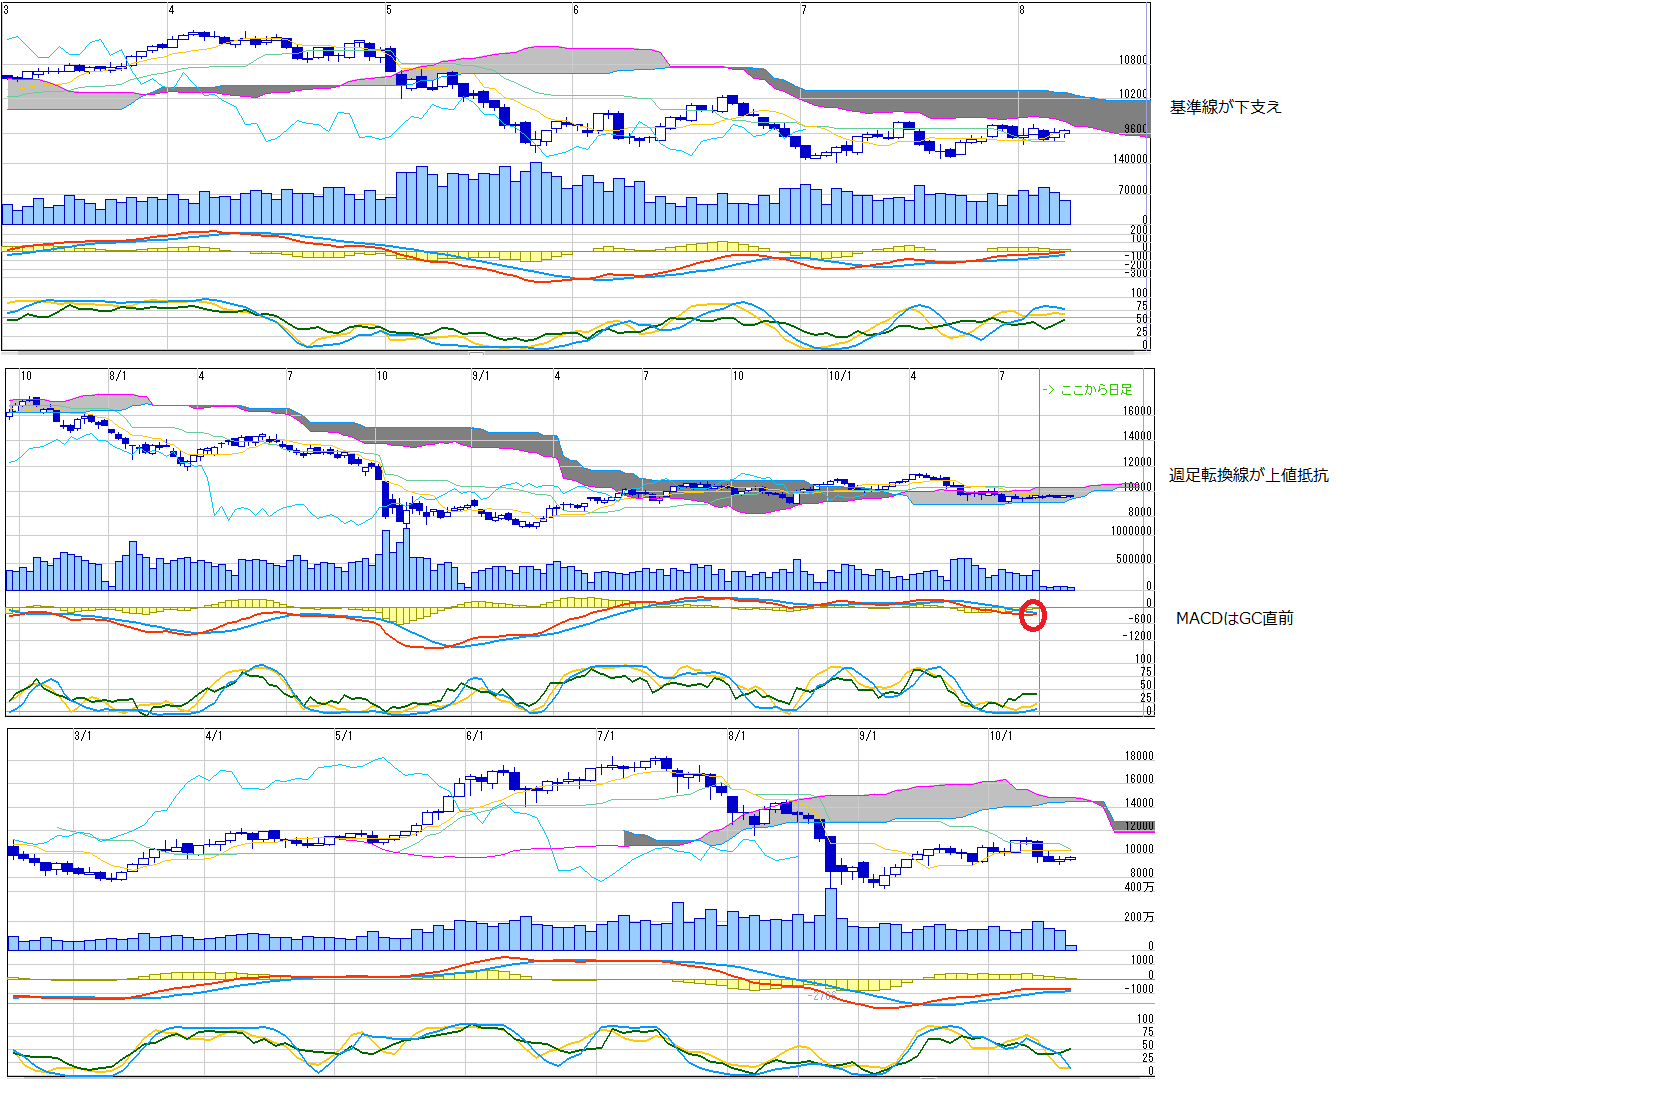1662x1118 pixels.
Task: Select the '基準線が下支え' annotation text
Action: pos(1225,107)
